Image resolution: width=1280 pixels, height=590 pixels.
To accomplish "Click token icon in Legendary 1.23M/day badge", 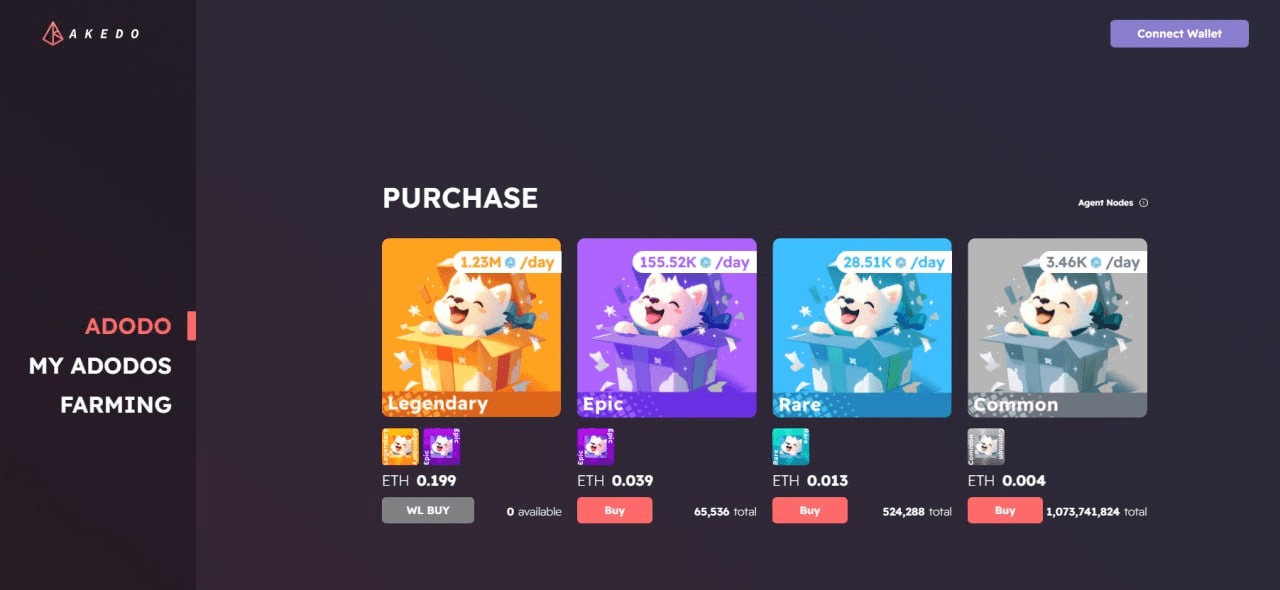I will (510, 262).
